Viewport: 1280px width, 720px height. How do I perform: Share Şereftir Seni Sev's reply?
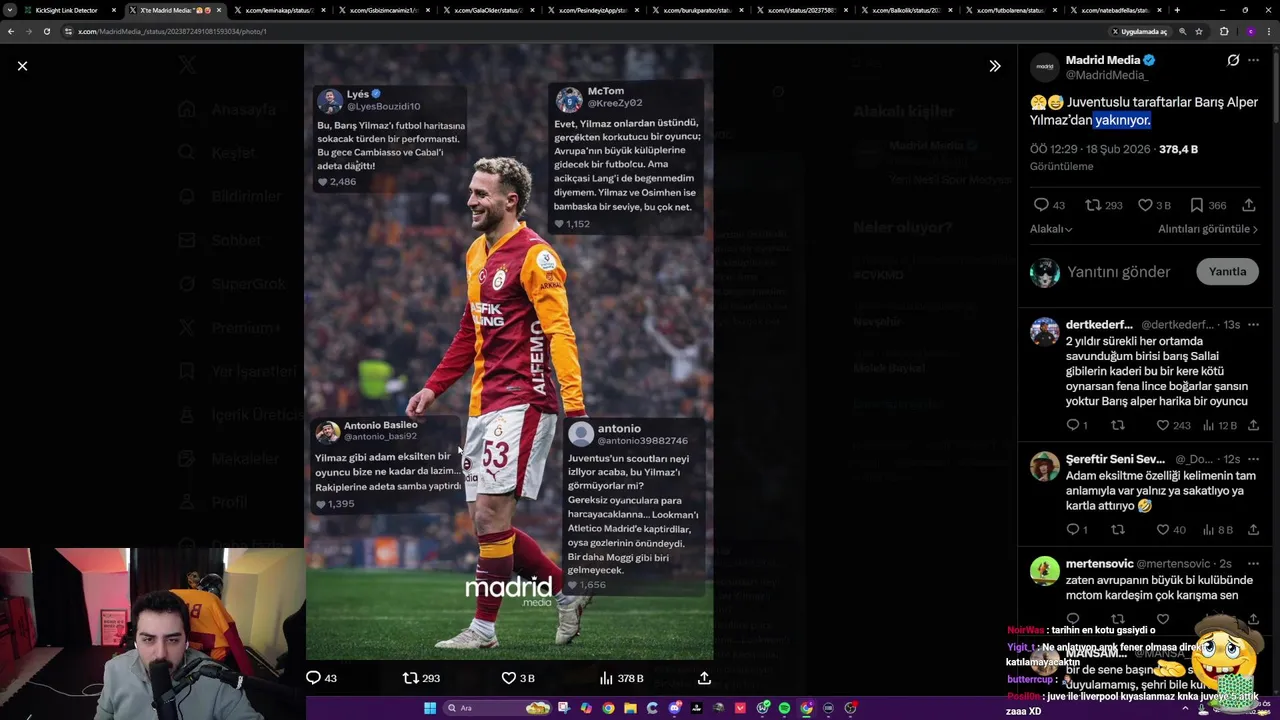[1253, 529]
